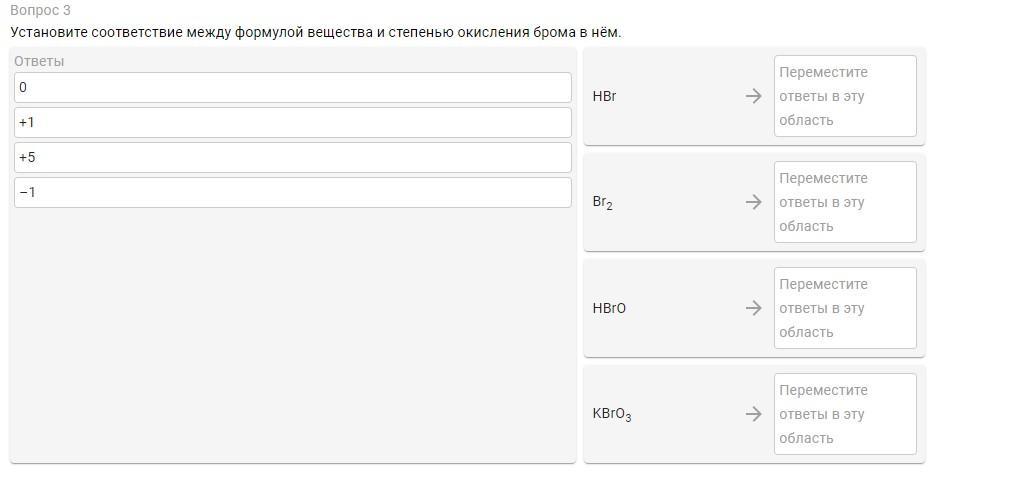
Task: Click the arrow icon next to HBr
Action: (x=753, y=96)
